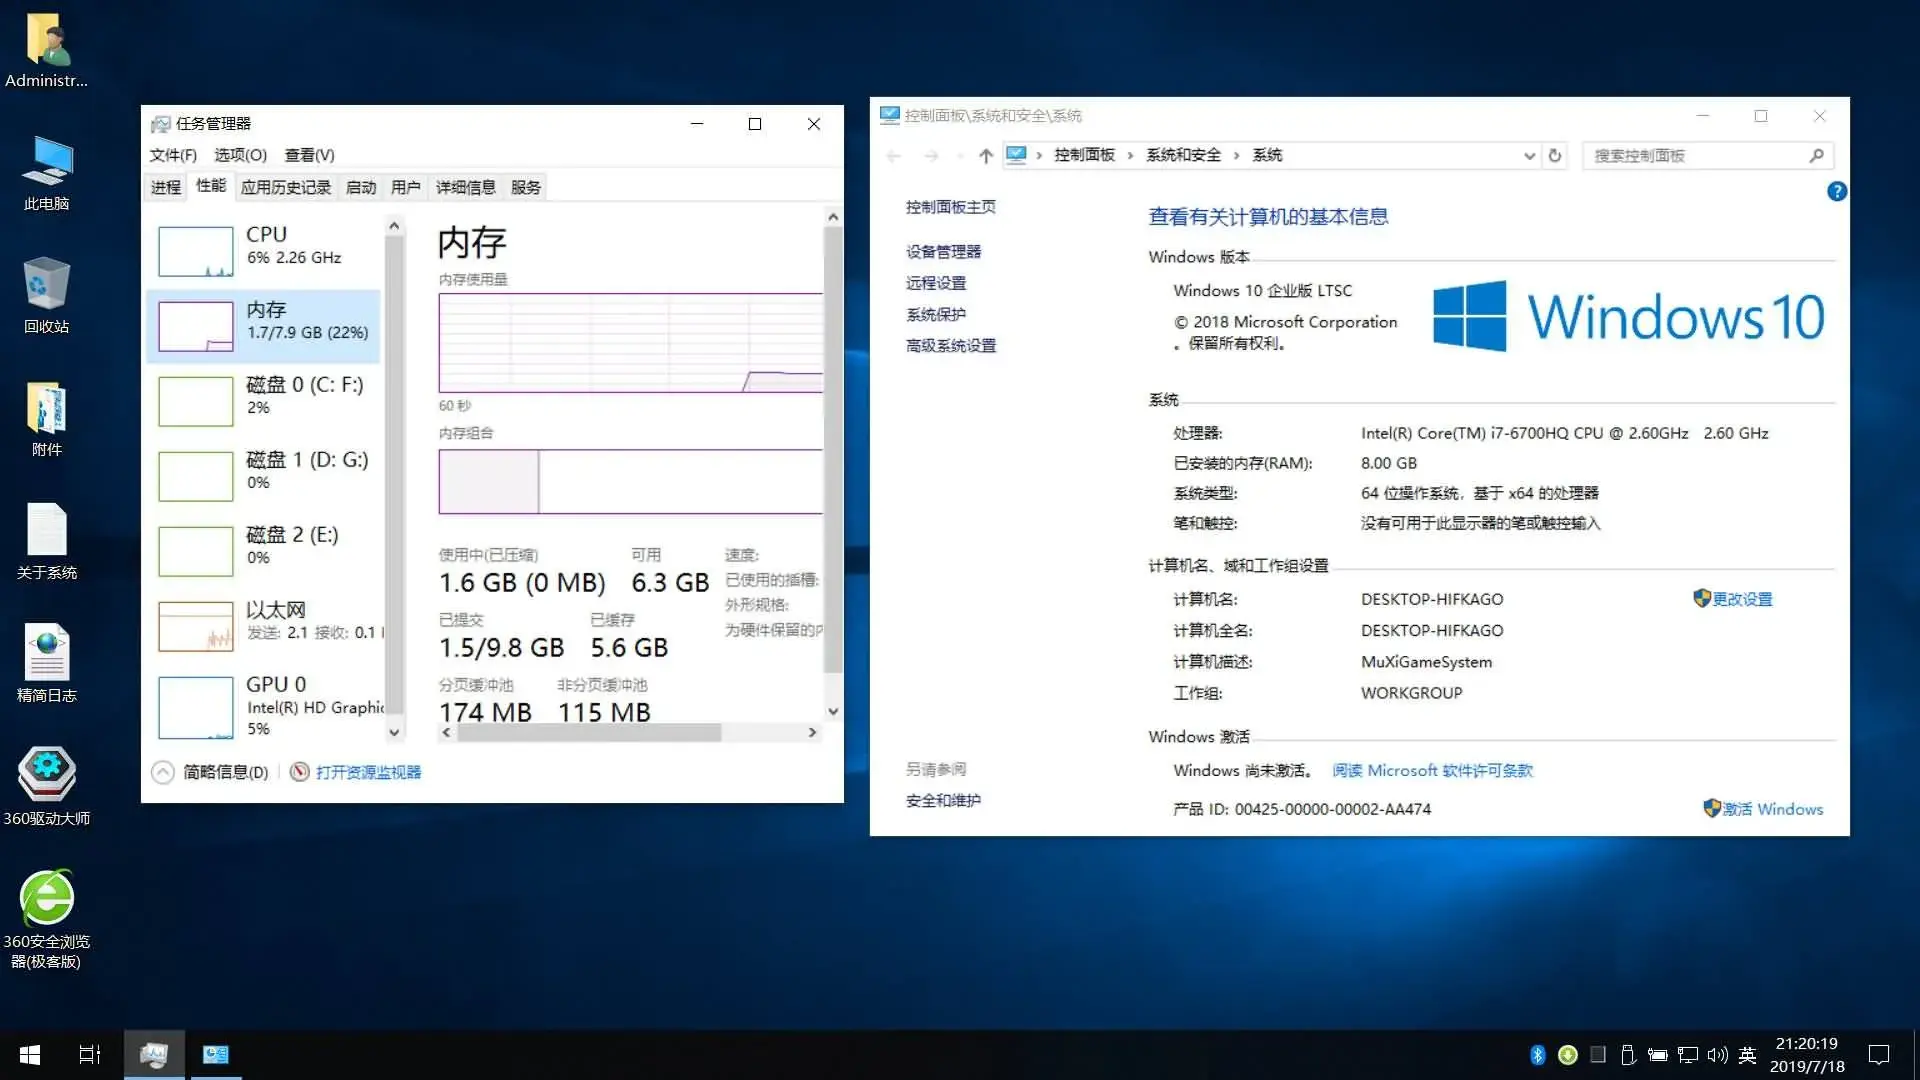Click the Task Manager taskbar icon
1920x1080 pixels.
pos(154,1055)
